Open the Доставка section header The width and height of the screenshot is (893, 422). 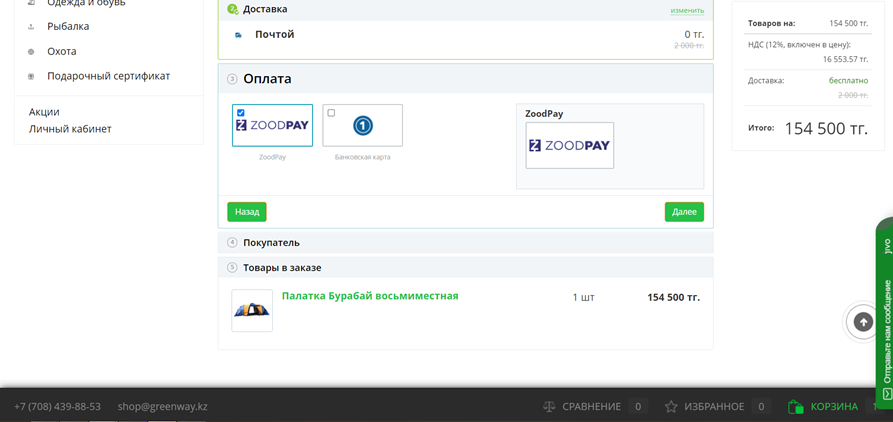point(465,10)
